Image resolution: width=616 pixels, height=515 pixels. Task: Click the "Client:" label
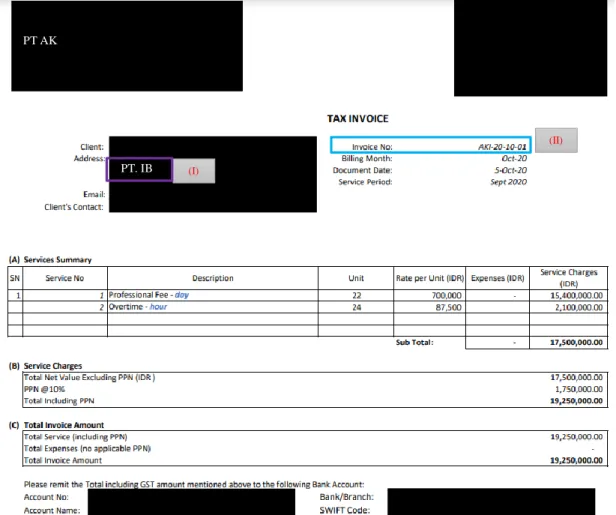pyautogui.click(x=92, y=147)
